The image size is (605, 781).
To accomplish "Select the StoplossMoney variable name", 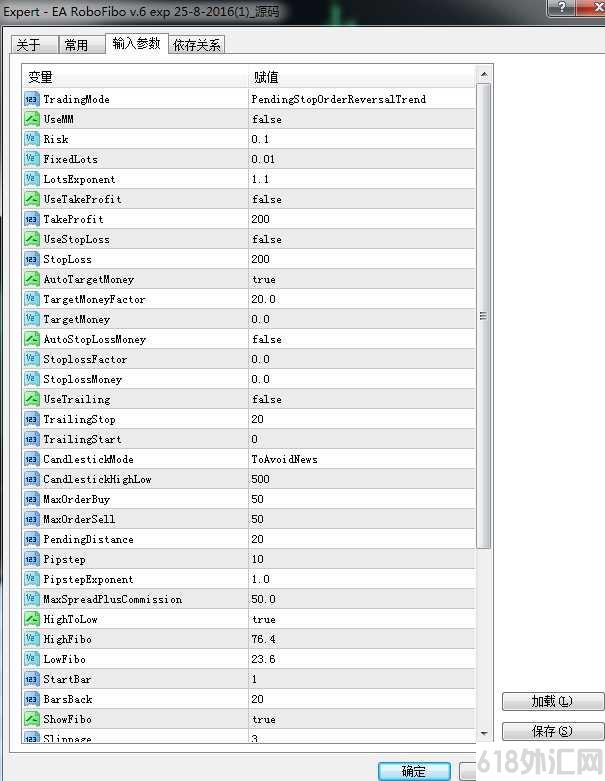I will coord(83,379).
